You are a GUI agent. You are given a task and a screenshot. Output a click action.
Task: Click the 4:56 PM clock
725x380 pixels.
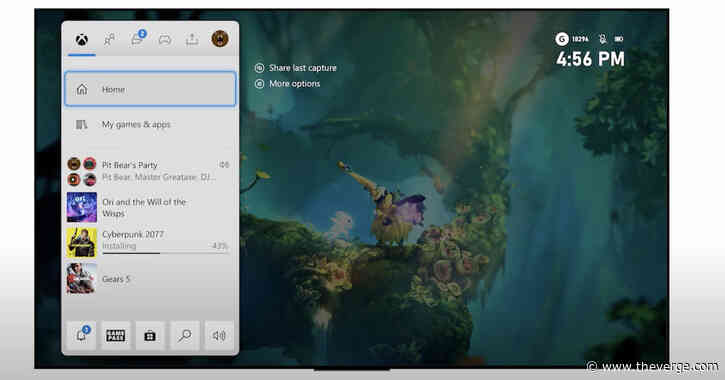[590, 59]
